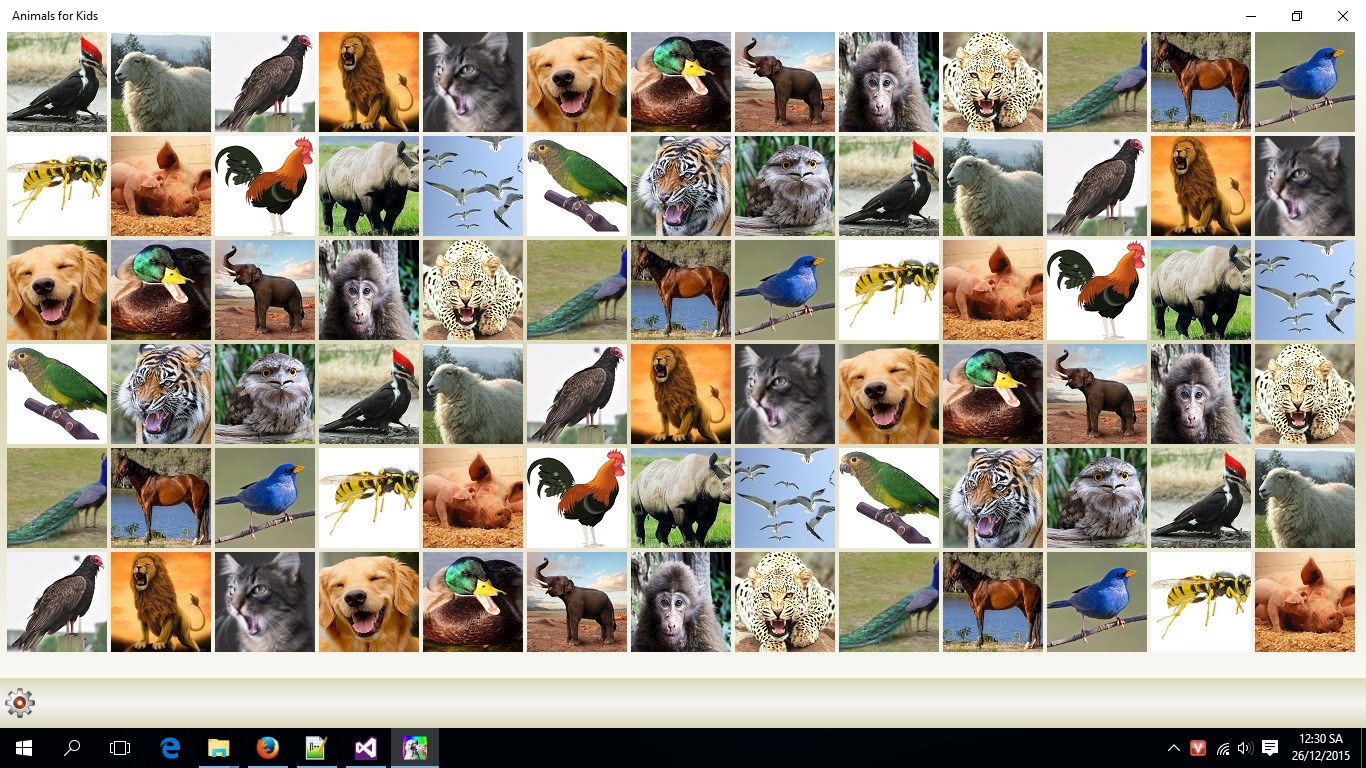Click the yellow wasp tile in bottom row
Image resolution: width=1366 pixels, height=768 pixels.
pos(1200,601)
